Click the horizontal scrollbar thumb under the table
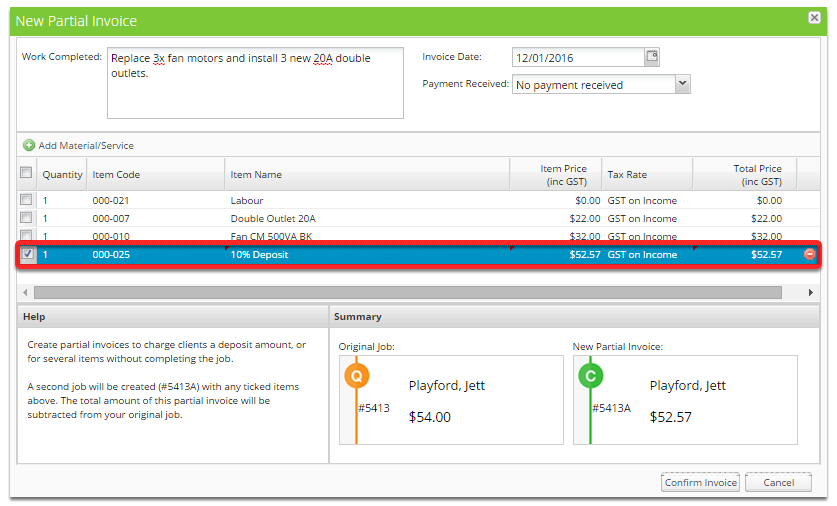 click(x=408, y=292)
